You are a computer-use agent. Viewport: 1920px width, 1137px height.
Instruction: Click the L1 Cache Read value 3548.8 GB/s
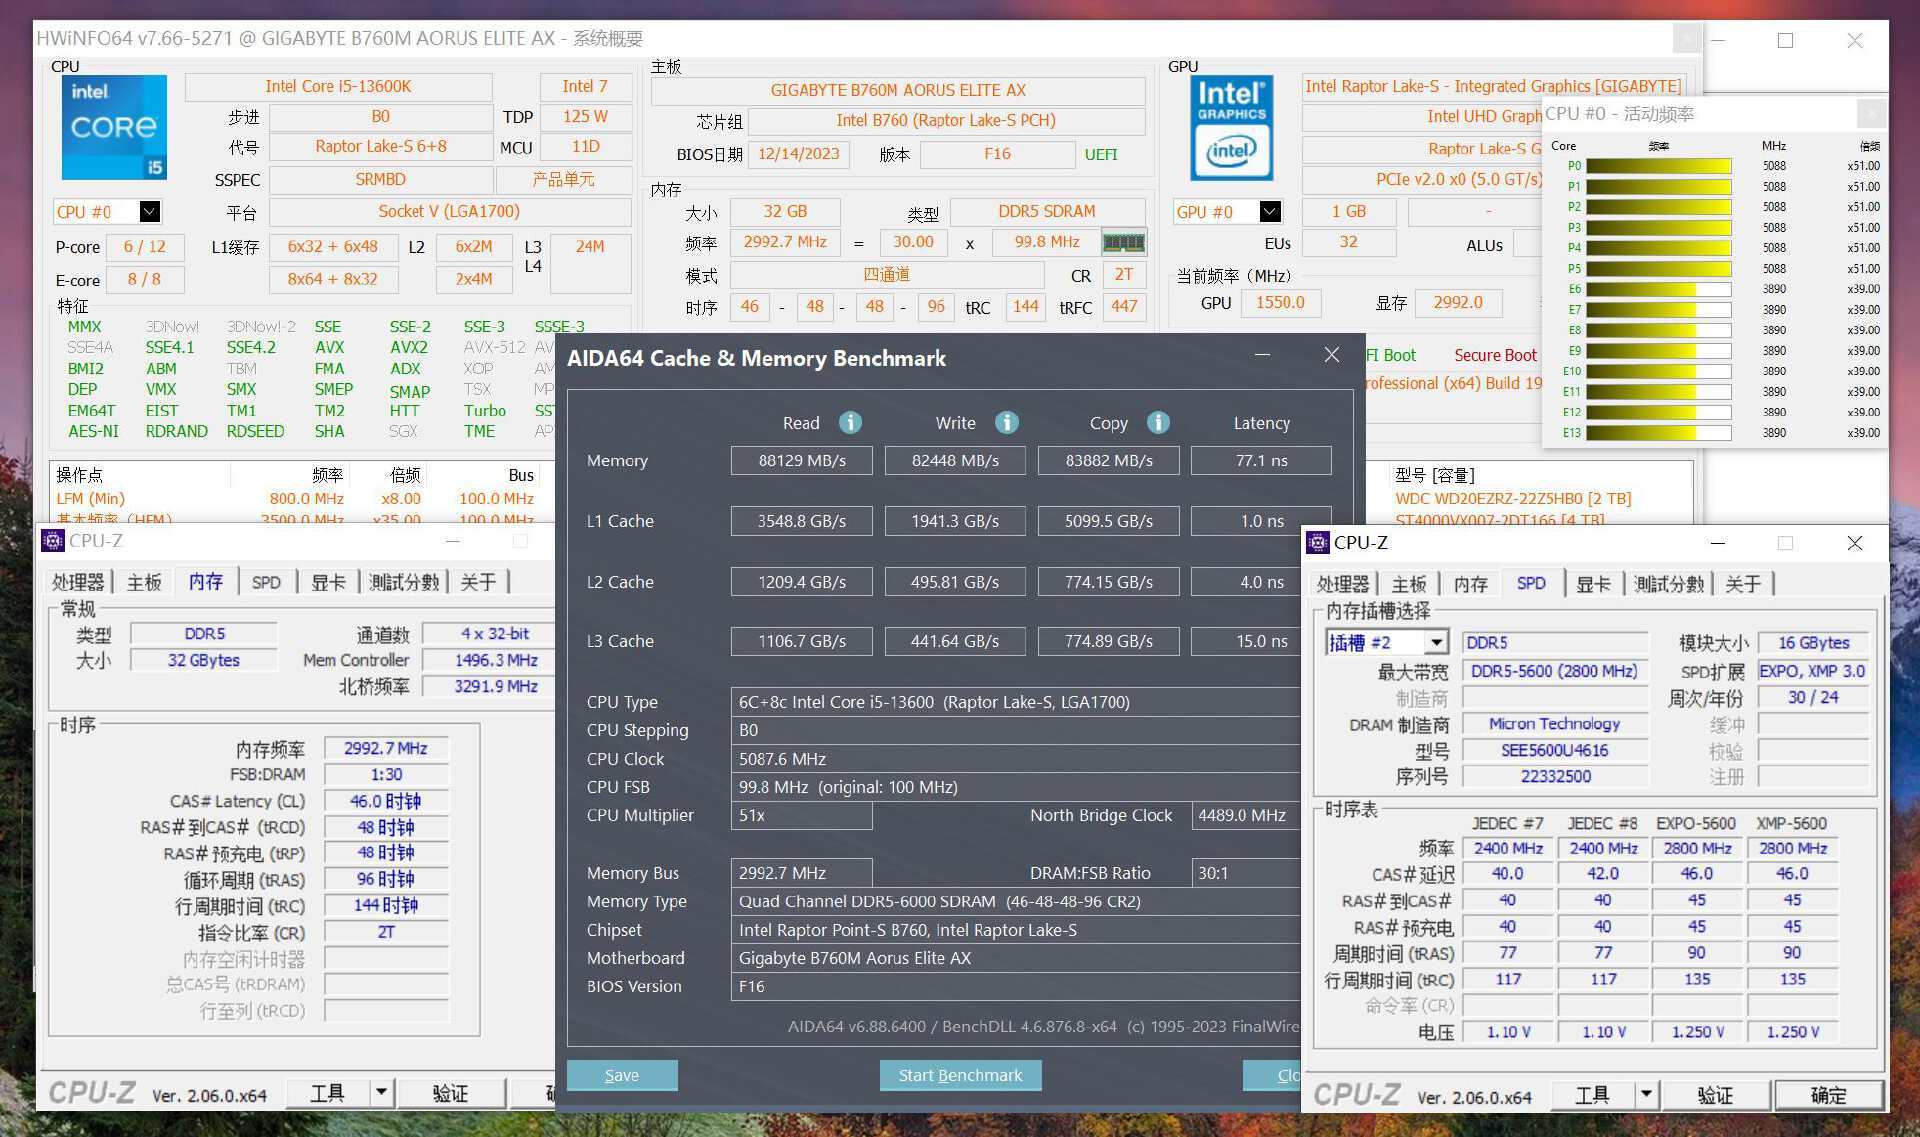[x=802, y=521]
